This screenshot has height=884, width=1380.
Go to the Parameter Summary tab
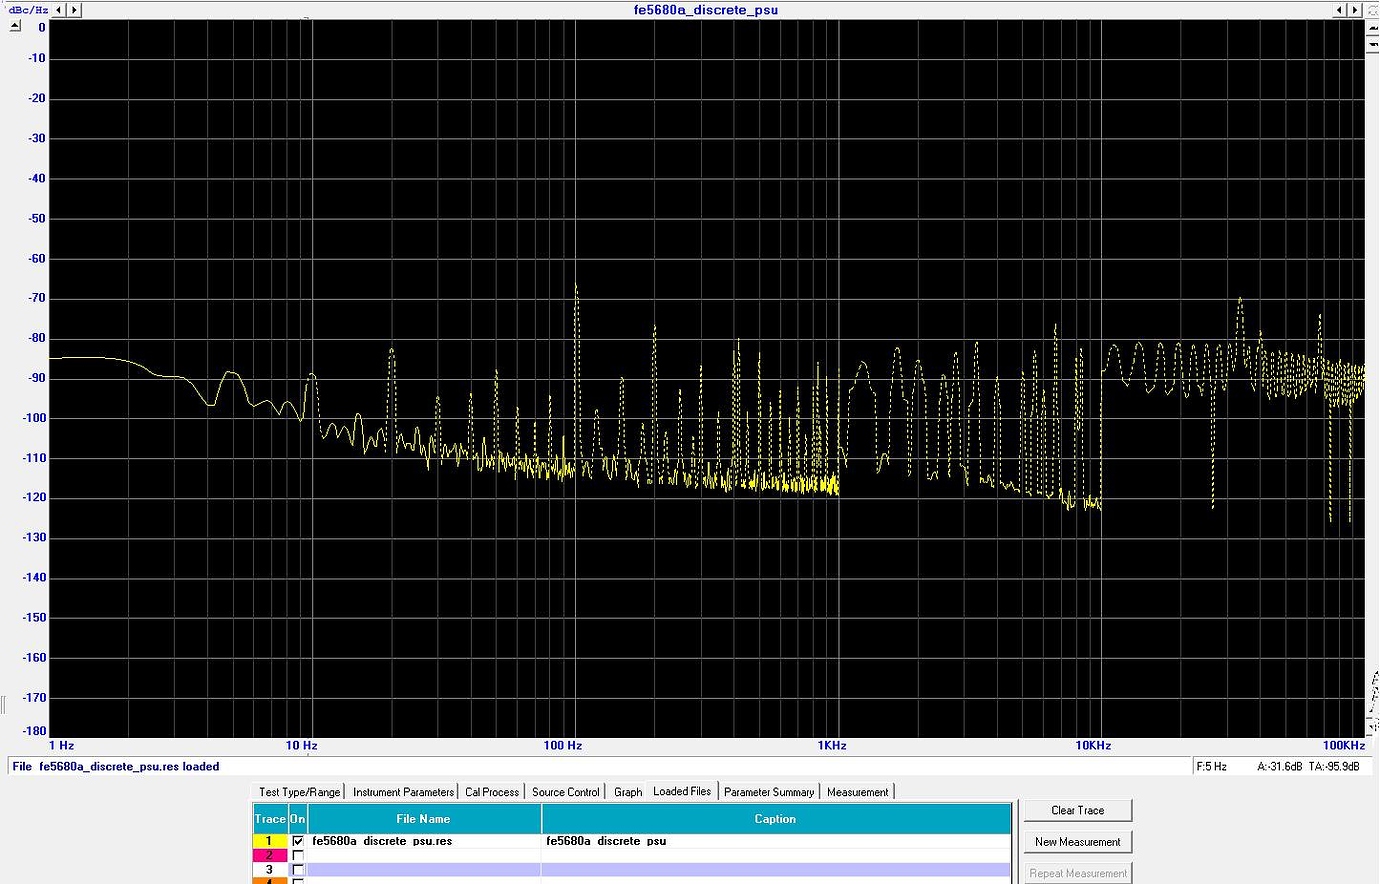pos(769,792)
